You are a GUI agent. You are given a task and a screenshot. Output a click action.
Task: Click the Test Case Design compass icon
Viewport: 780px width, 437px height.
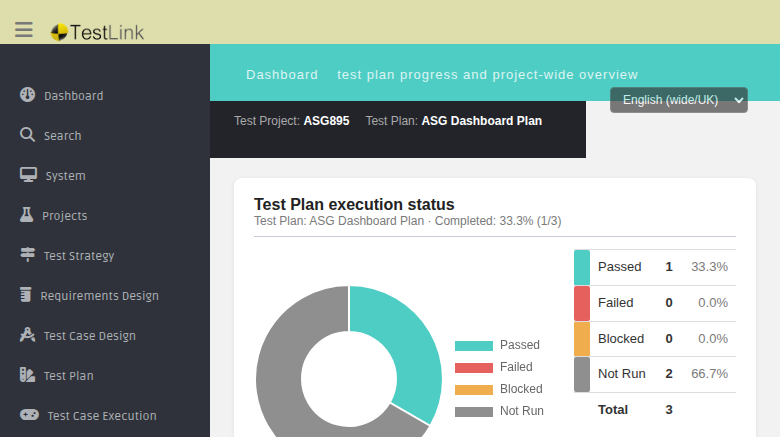27,335
